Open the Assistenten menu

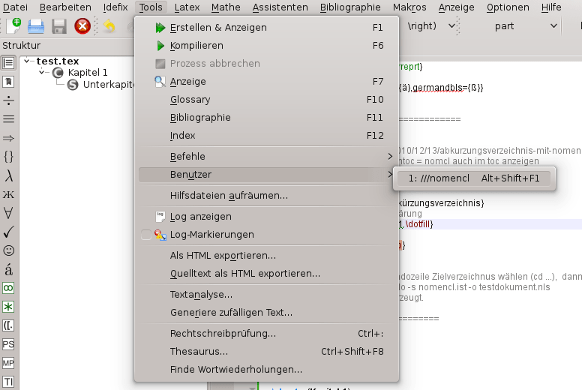coord(280,7)
